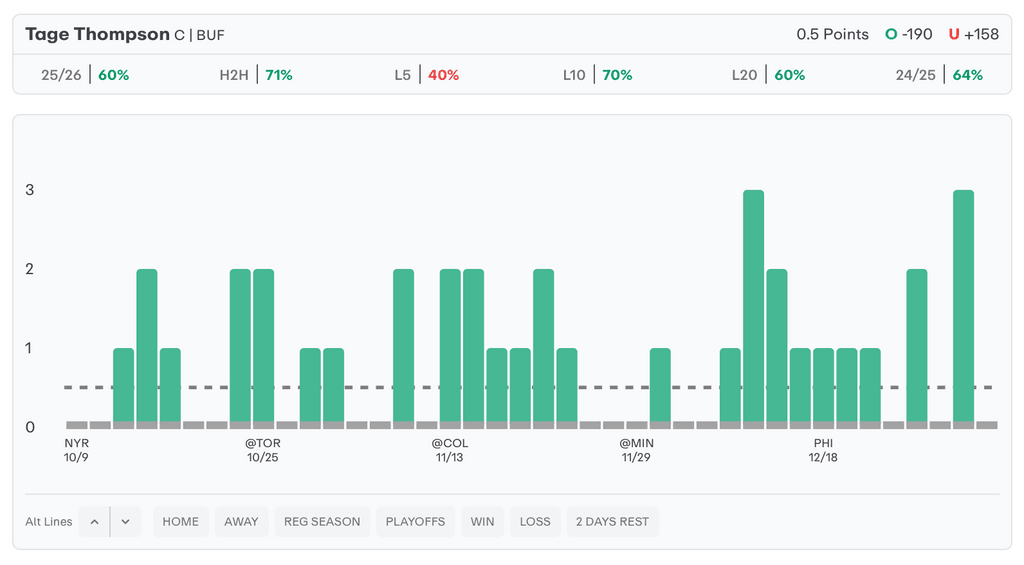
Task: Click the Alt Lines down chevron
Action: point(125,522)
